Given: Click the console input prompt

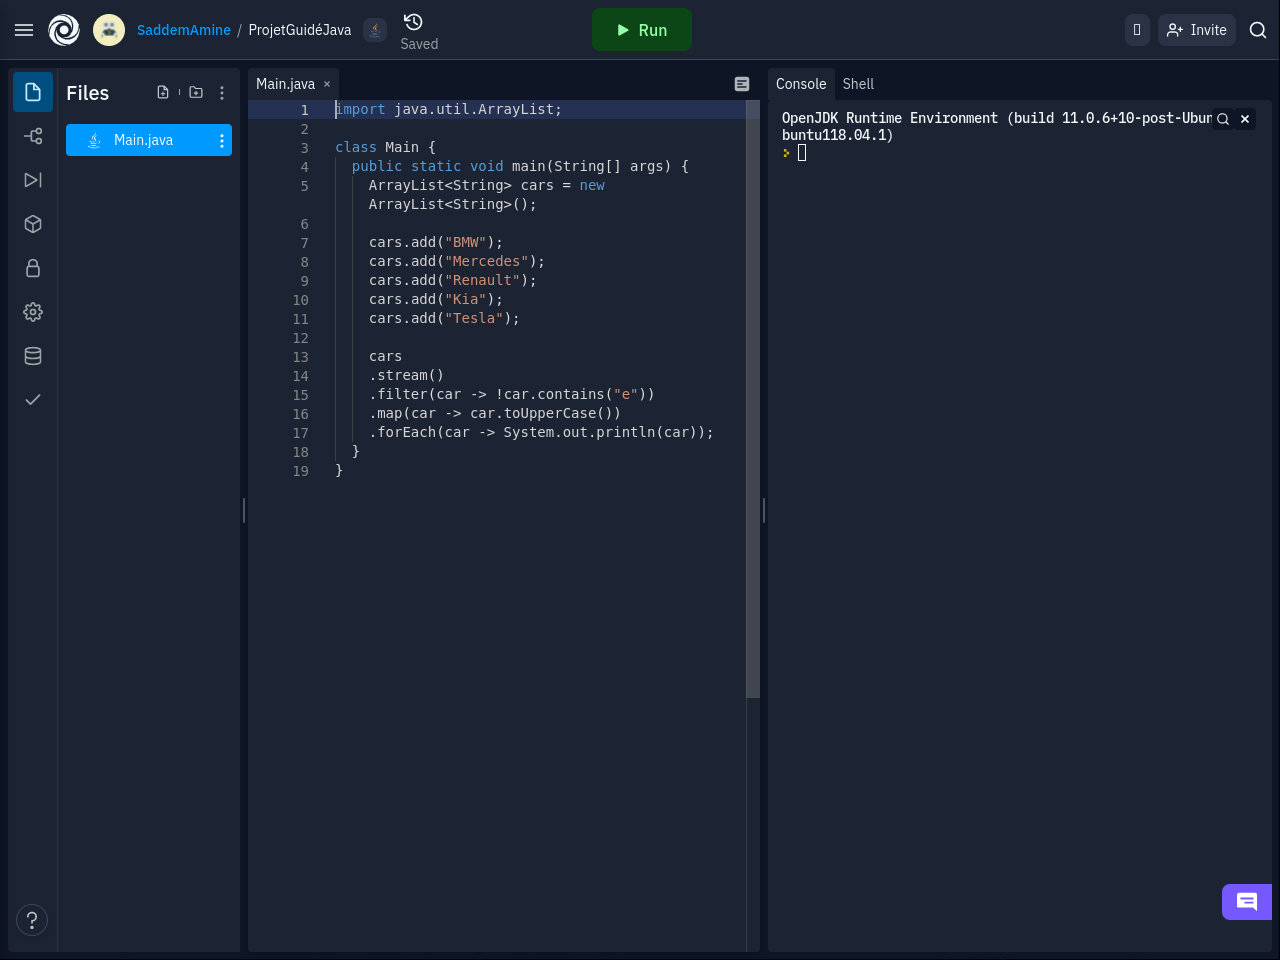Looking at the screenshot, I should (802, 153).
